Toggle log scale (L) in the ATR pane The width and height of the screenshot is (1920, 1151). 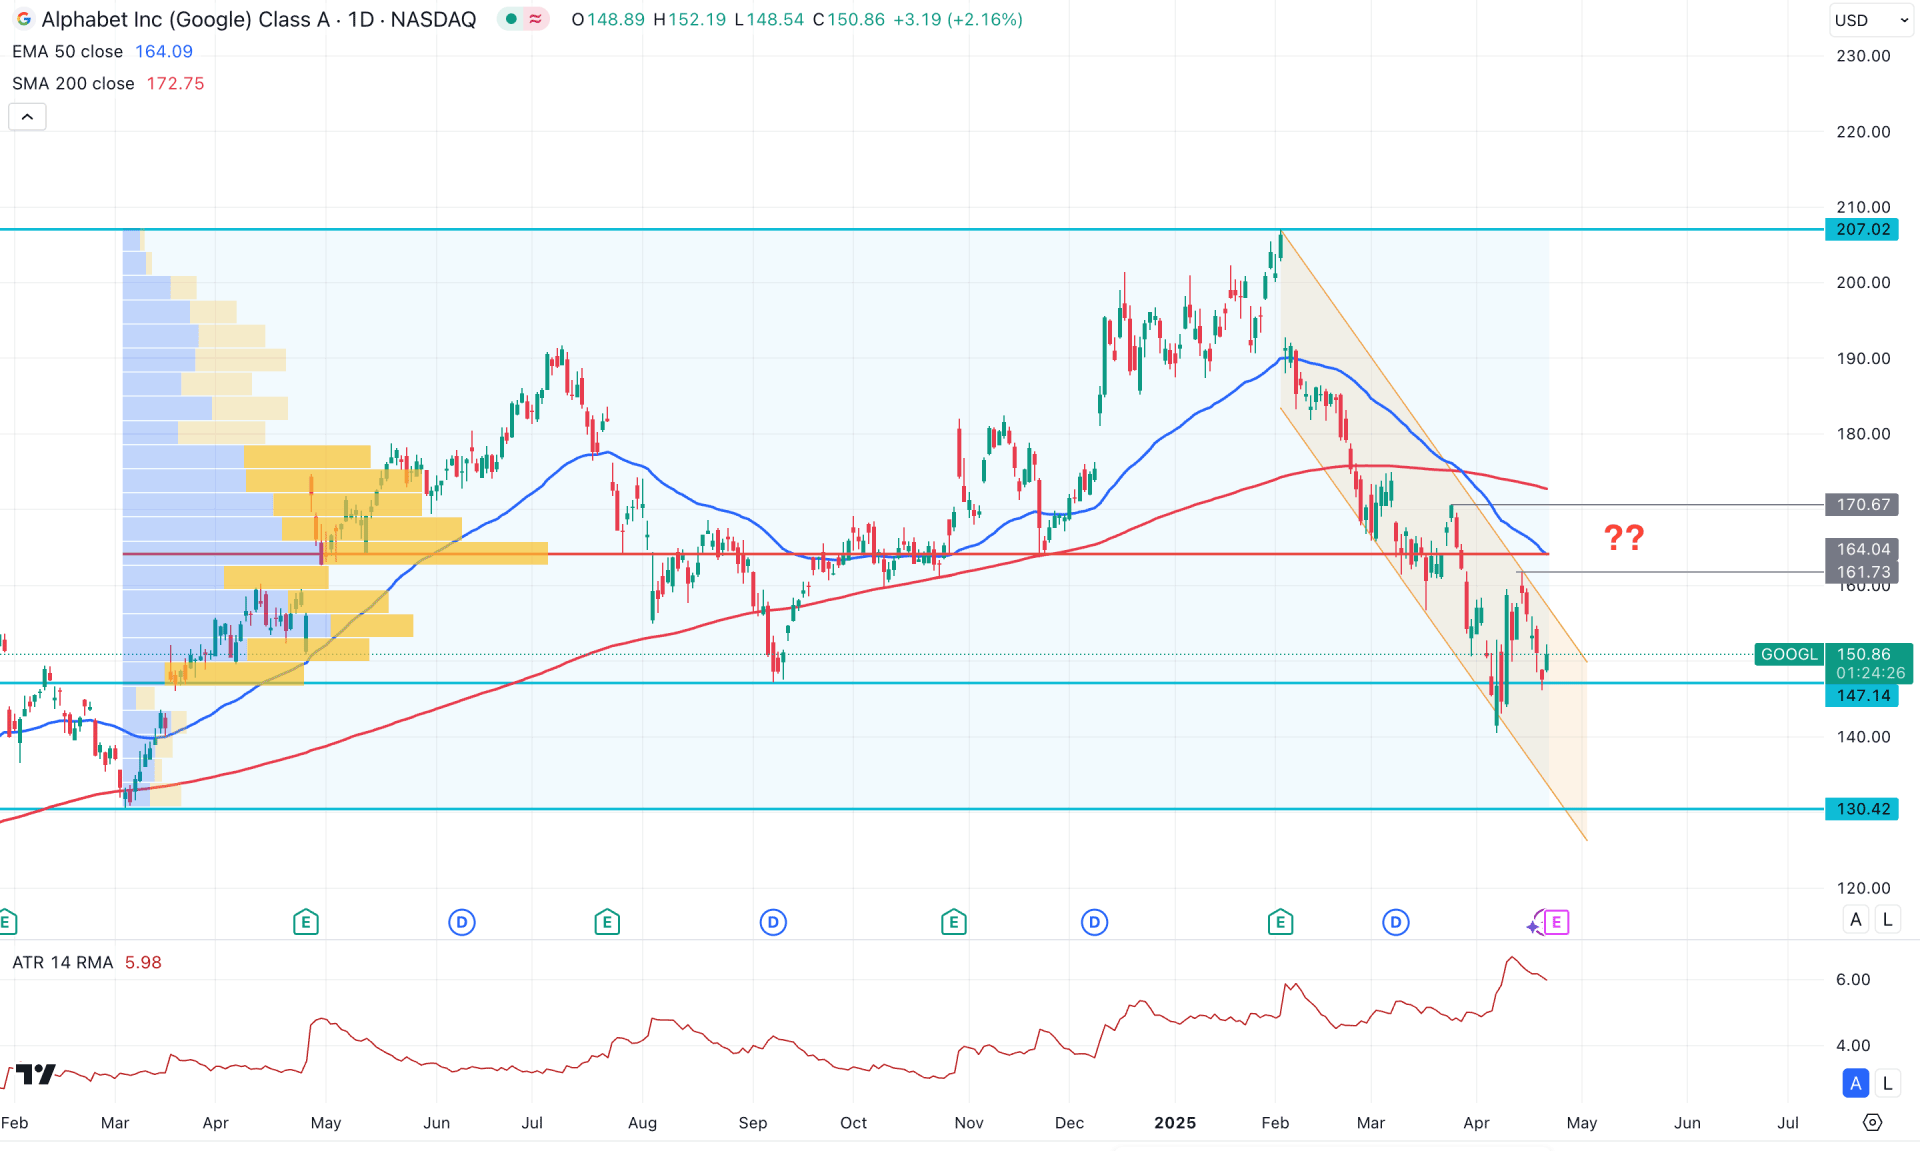[x=1887, y=1082]
